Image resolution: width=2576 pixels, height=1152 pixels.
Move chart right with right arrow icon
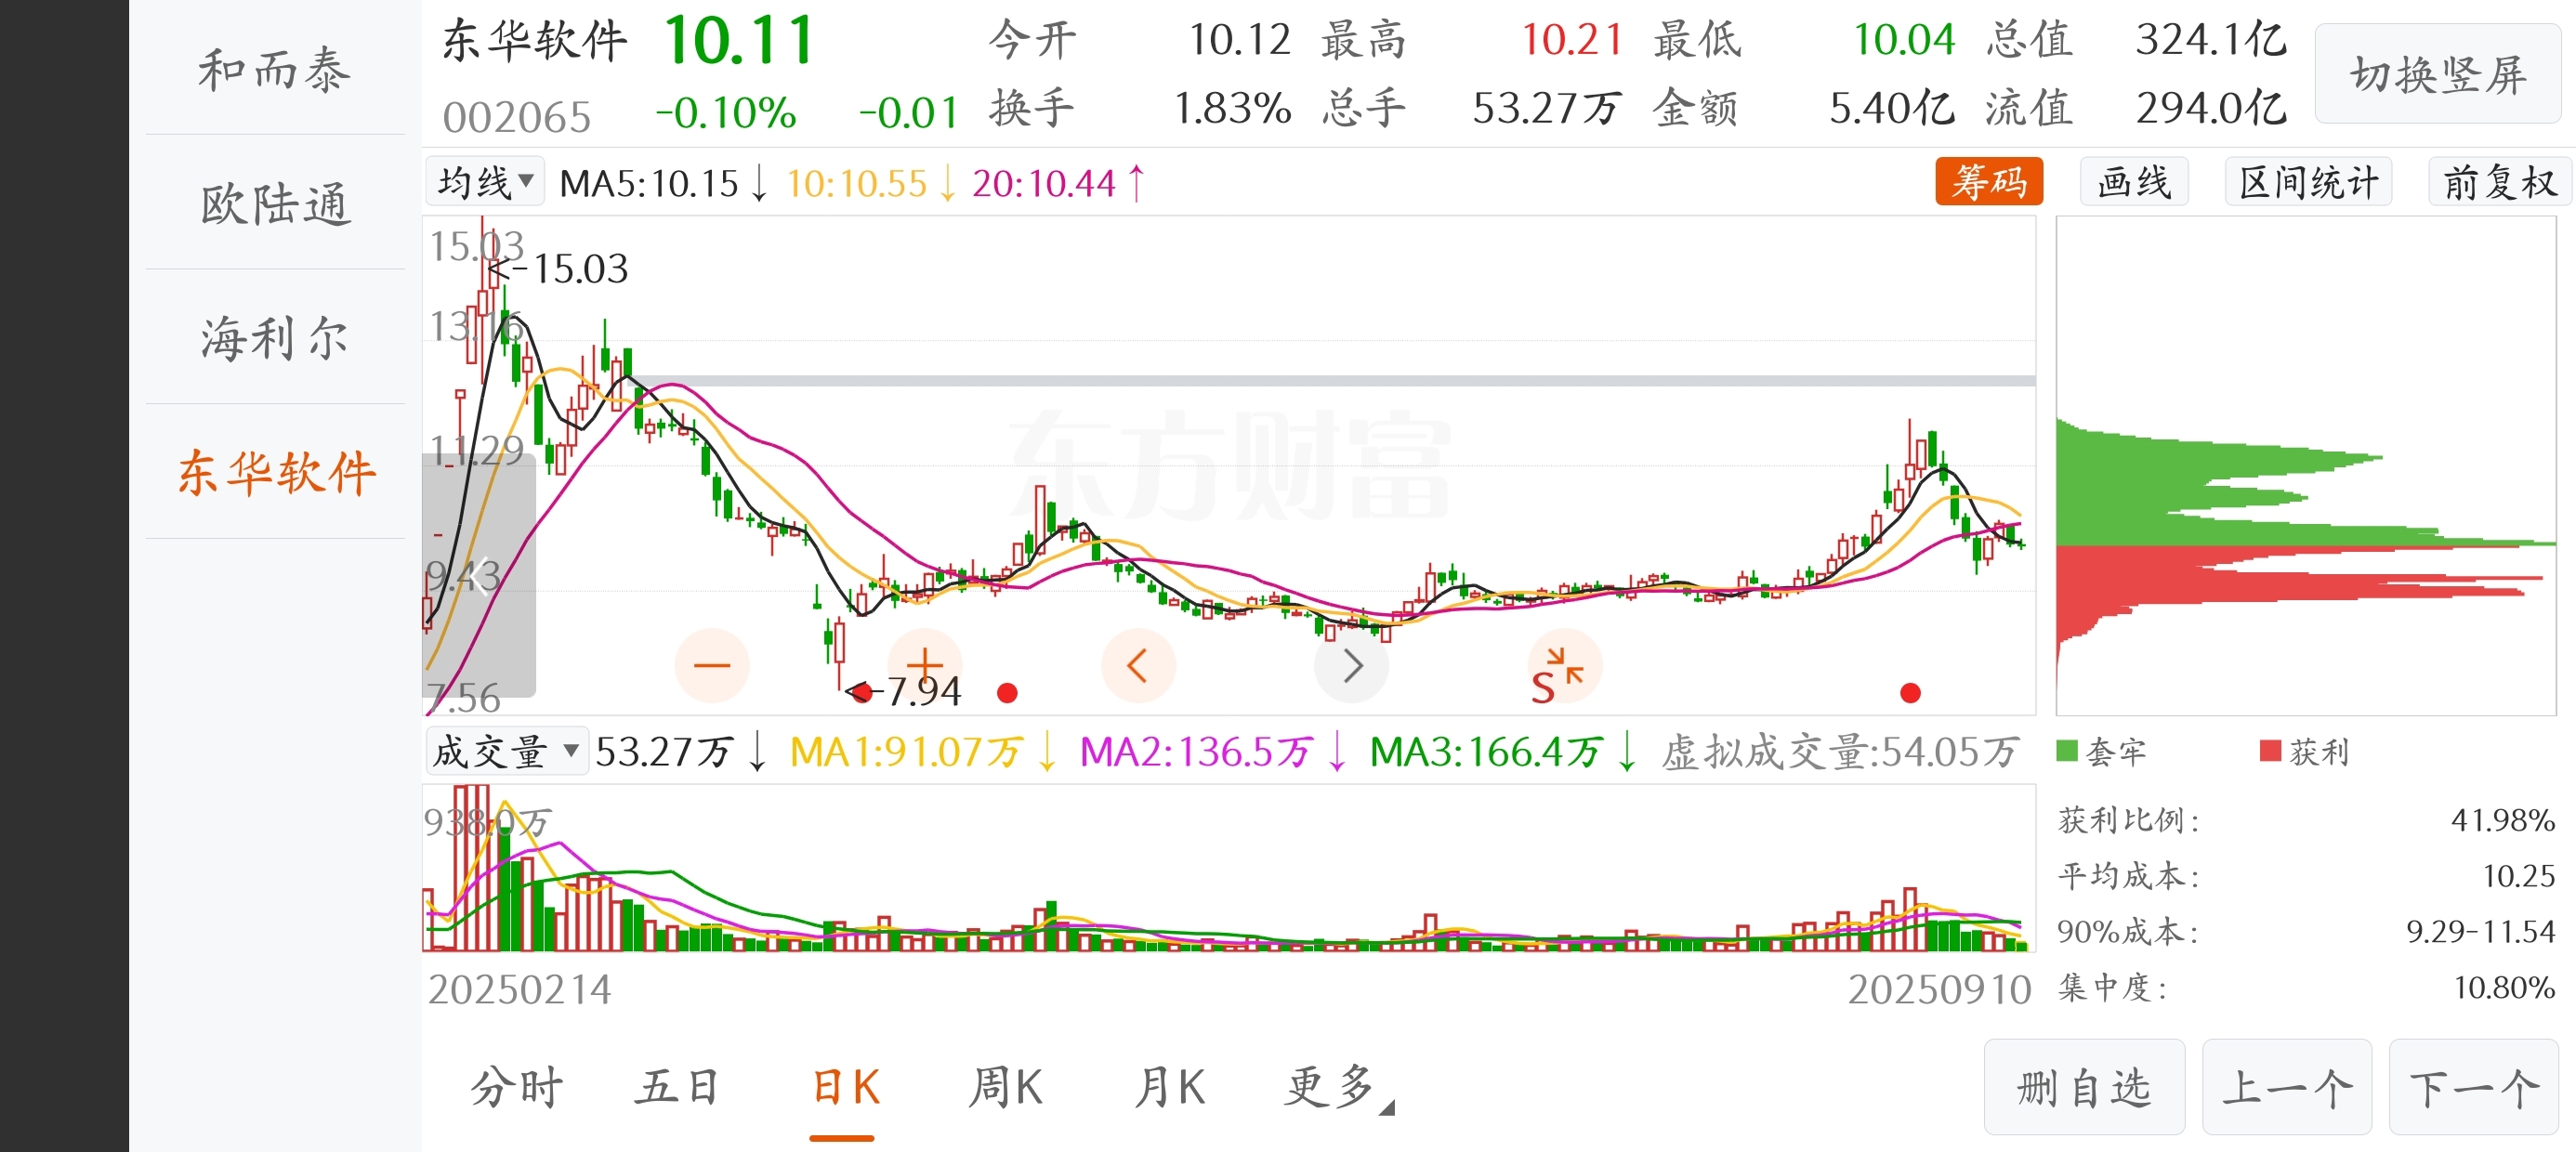click(1352, 665)
